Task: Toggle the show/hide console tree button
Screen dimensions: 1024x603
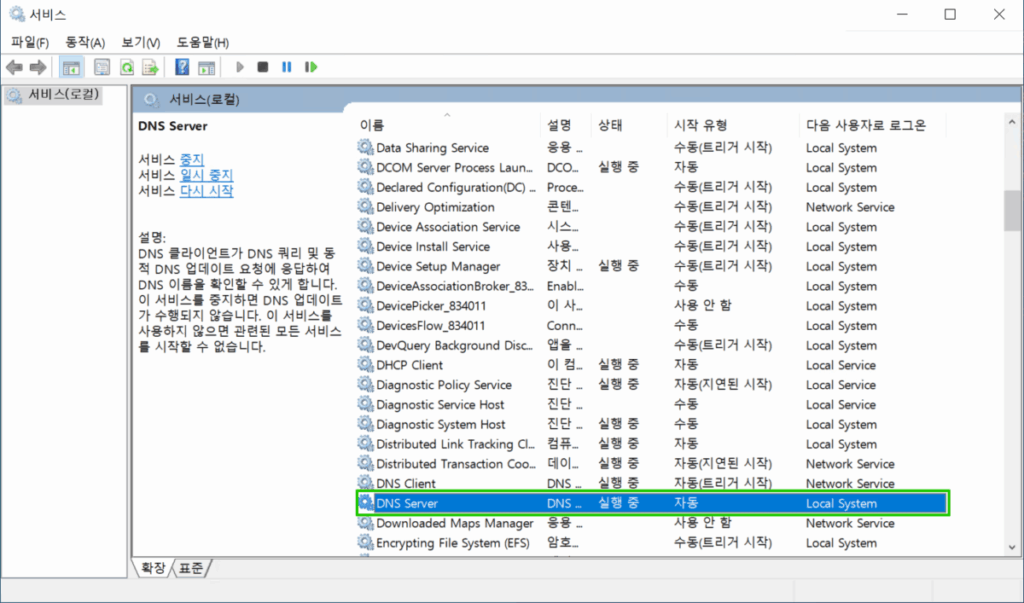Action: point(71,67)
